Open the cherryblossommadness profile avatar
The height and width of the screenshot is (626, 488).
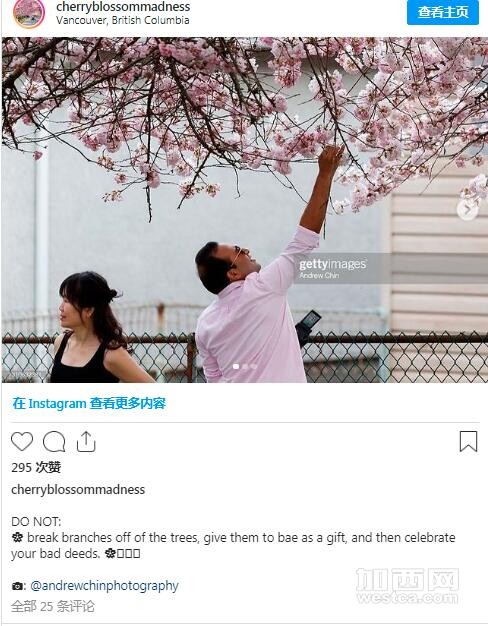click(x=29, y=13)
